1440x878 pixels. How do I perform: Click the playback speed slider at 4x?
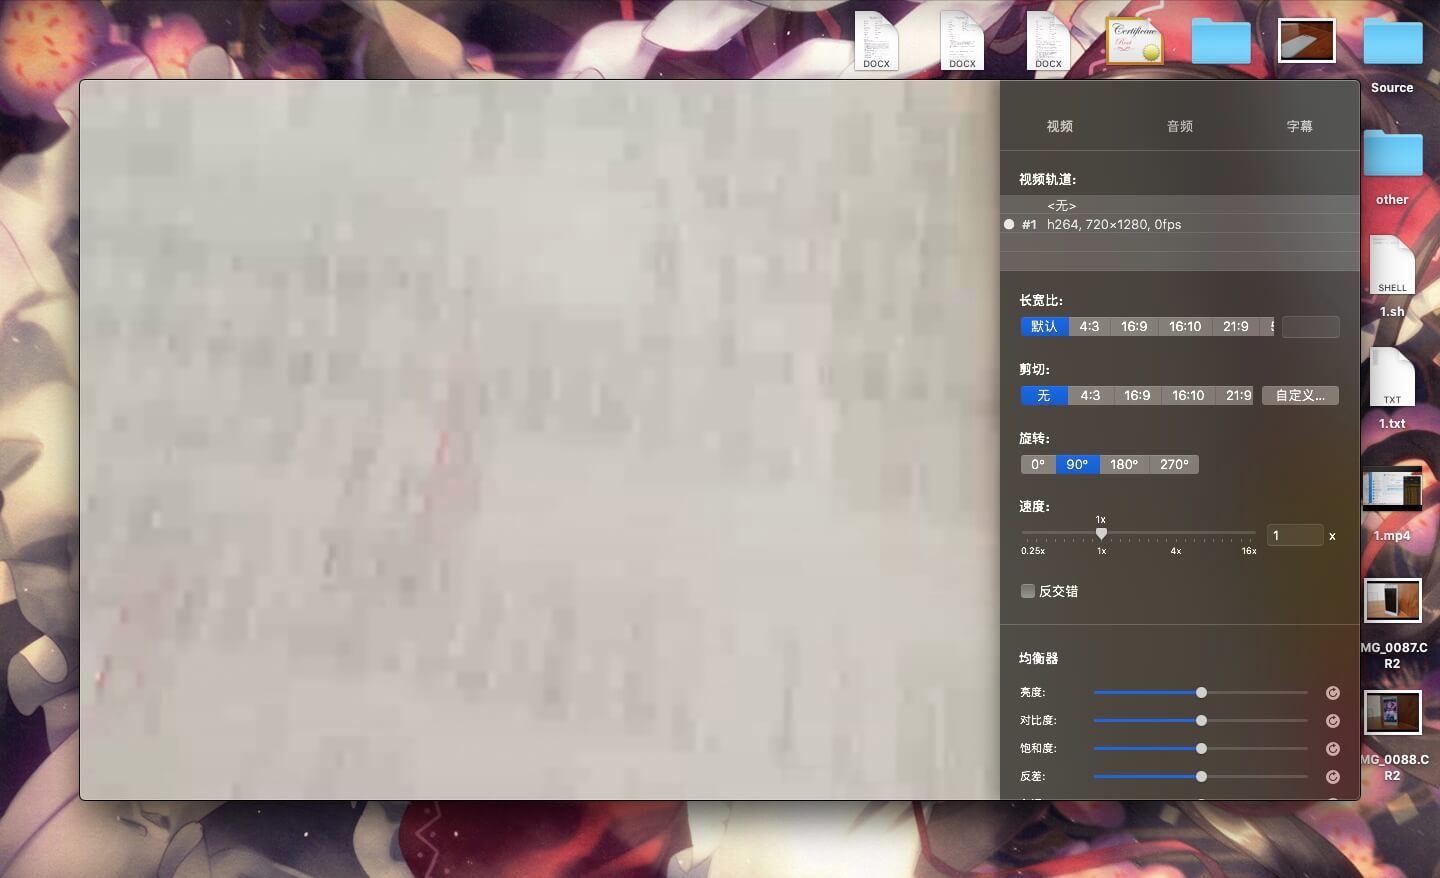pyautogui.click(x=1176, y=535)
